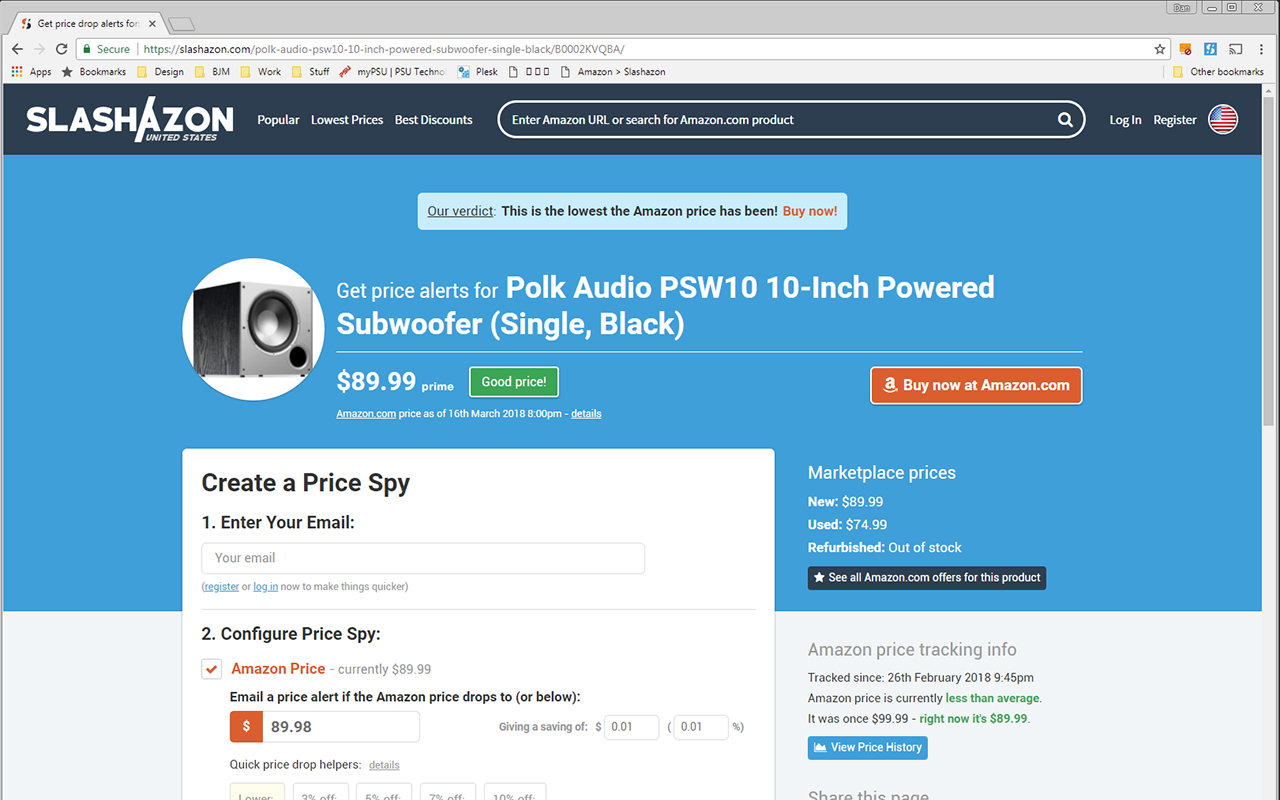Open the Bookmarks star folder in the bookmarks bar

tap(94, 72)
